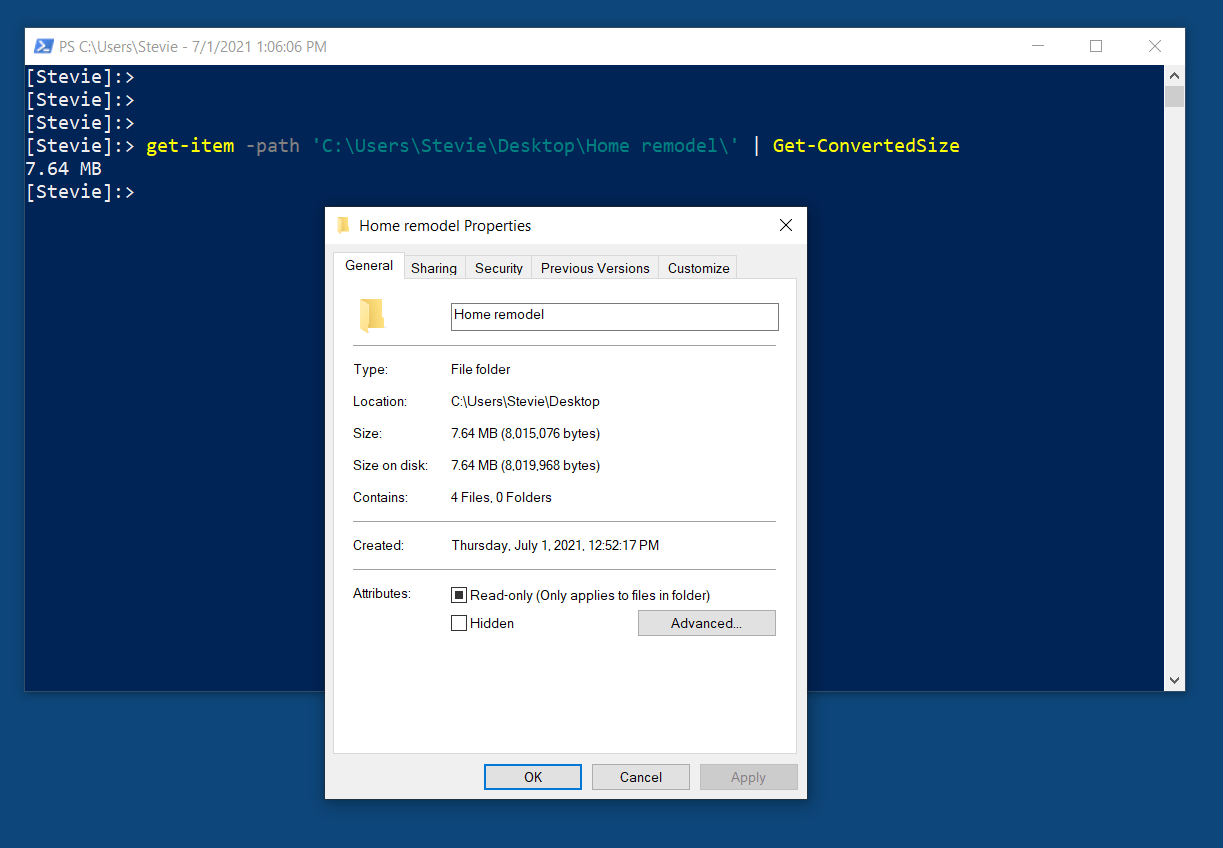The image size is (1223, 848).
Task: Return to the General tab
Action: [x=368, y=265]
